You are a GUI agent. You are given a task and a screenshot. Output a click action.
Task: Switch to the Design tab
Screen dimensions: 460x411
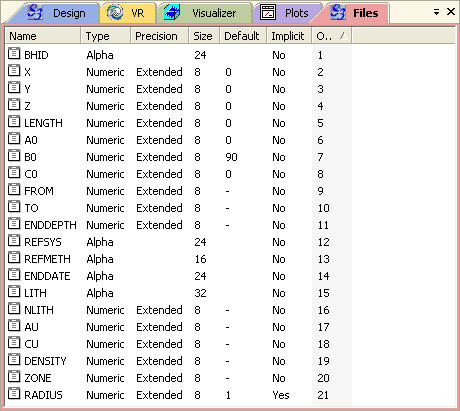(x=56, y=13)
